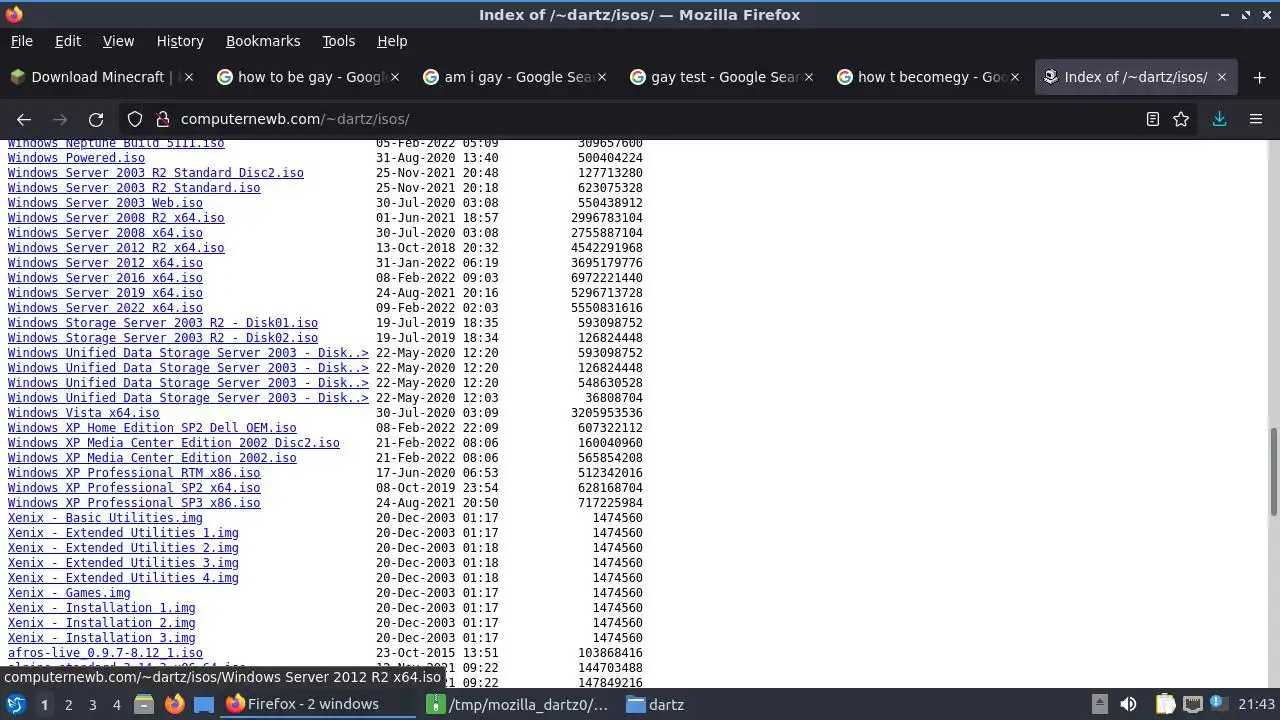The width and height of the screenshot is (1280, 720).
Task: Reload the page with the refresh icon
Action: click(x=96, y=119)
